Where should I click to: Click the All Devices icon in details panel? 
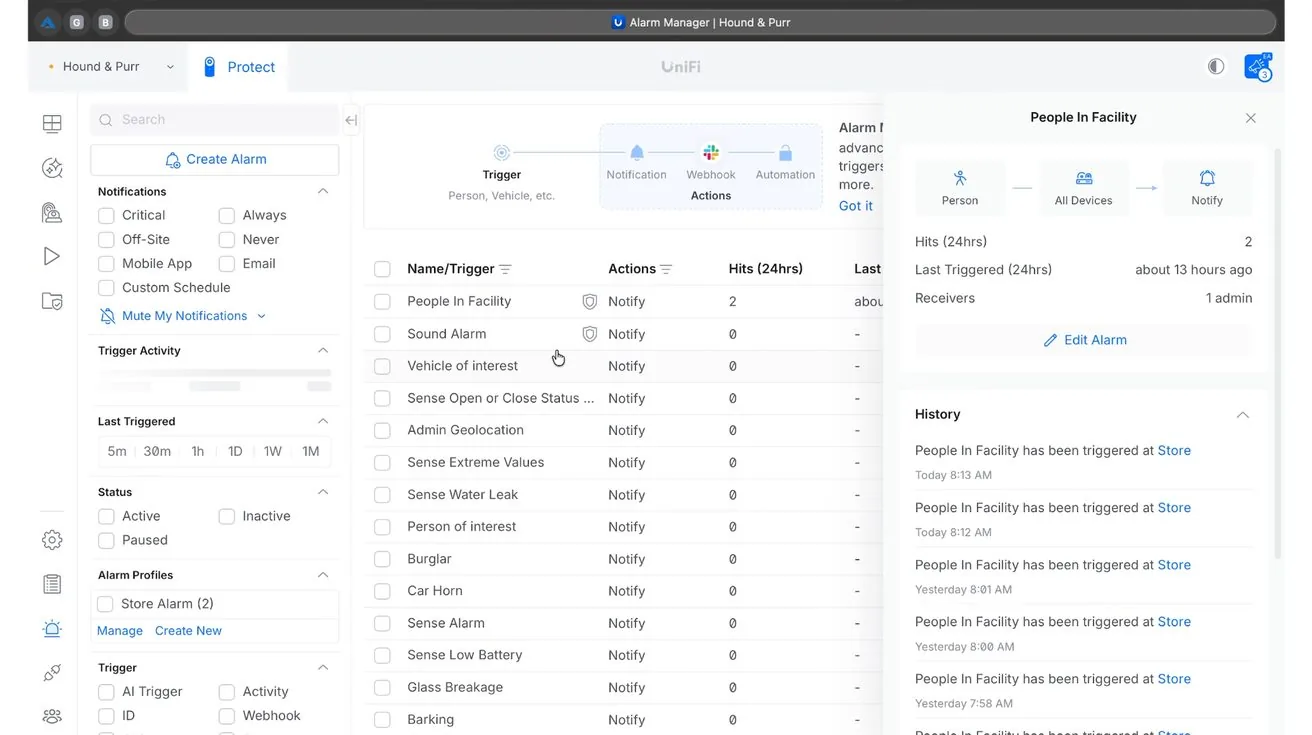point(1084,179)
